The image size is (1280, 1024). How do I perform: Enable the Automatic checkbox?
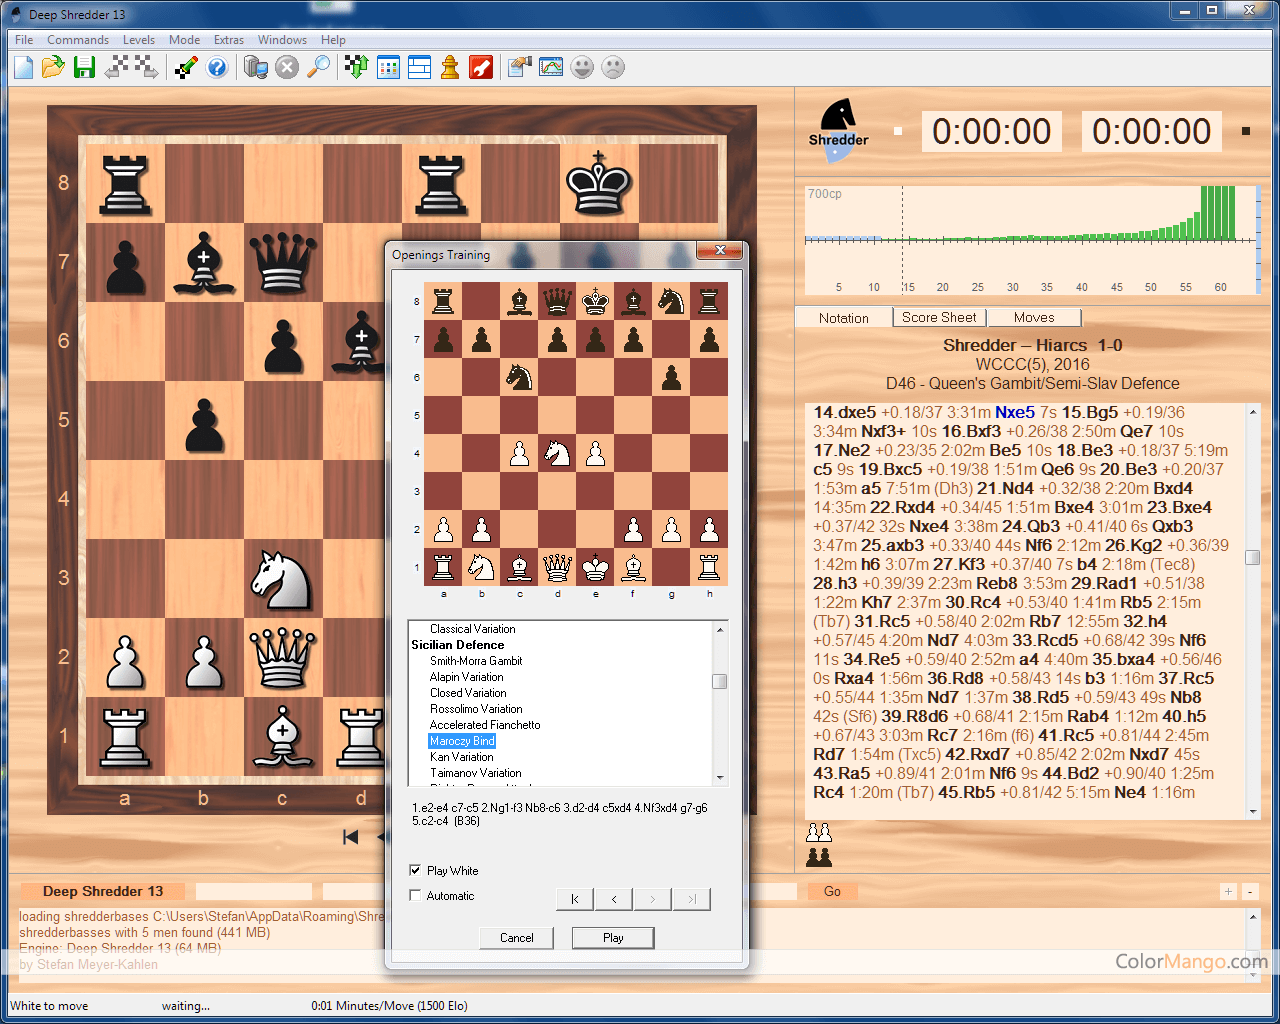tap(415, 895)
